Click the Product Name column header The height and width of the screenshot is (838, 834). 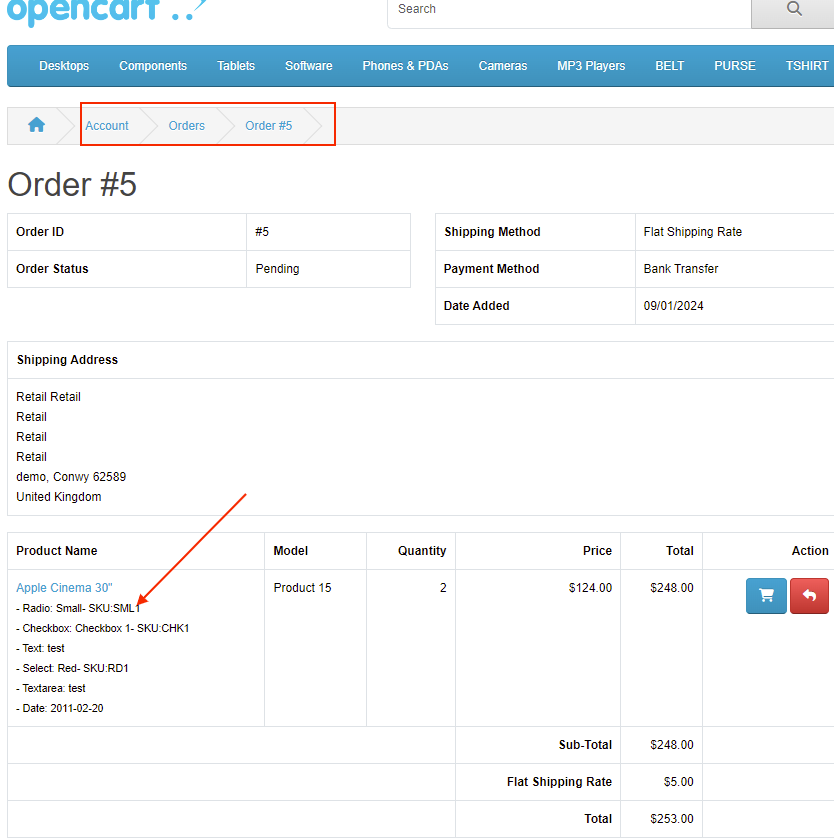57,550
